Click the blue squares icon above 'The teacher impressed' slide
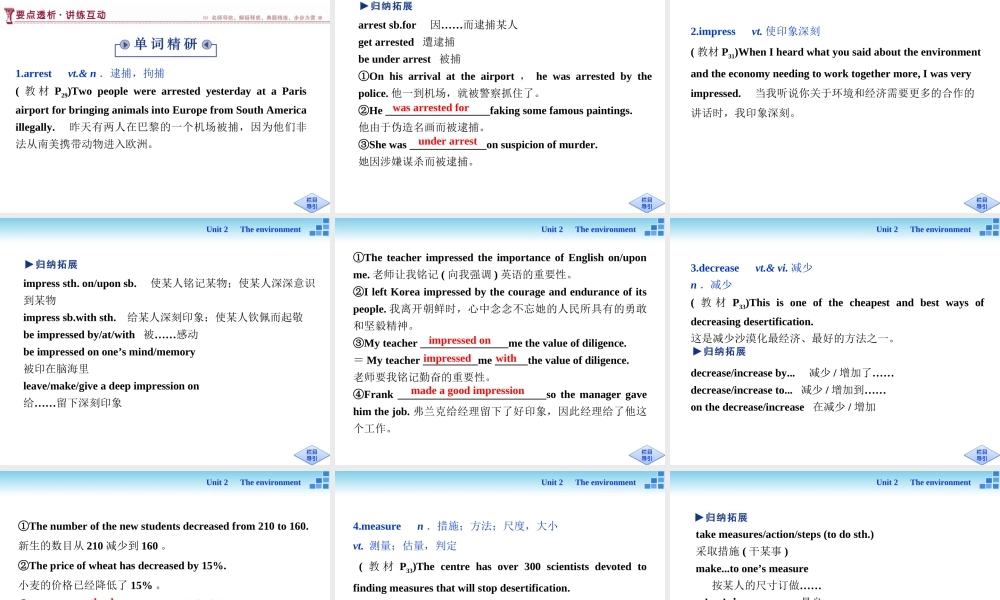Viewport: 1000px width, 600px height. tap(654, 228)
